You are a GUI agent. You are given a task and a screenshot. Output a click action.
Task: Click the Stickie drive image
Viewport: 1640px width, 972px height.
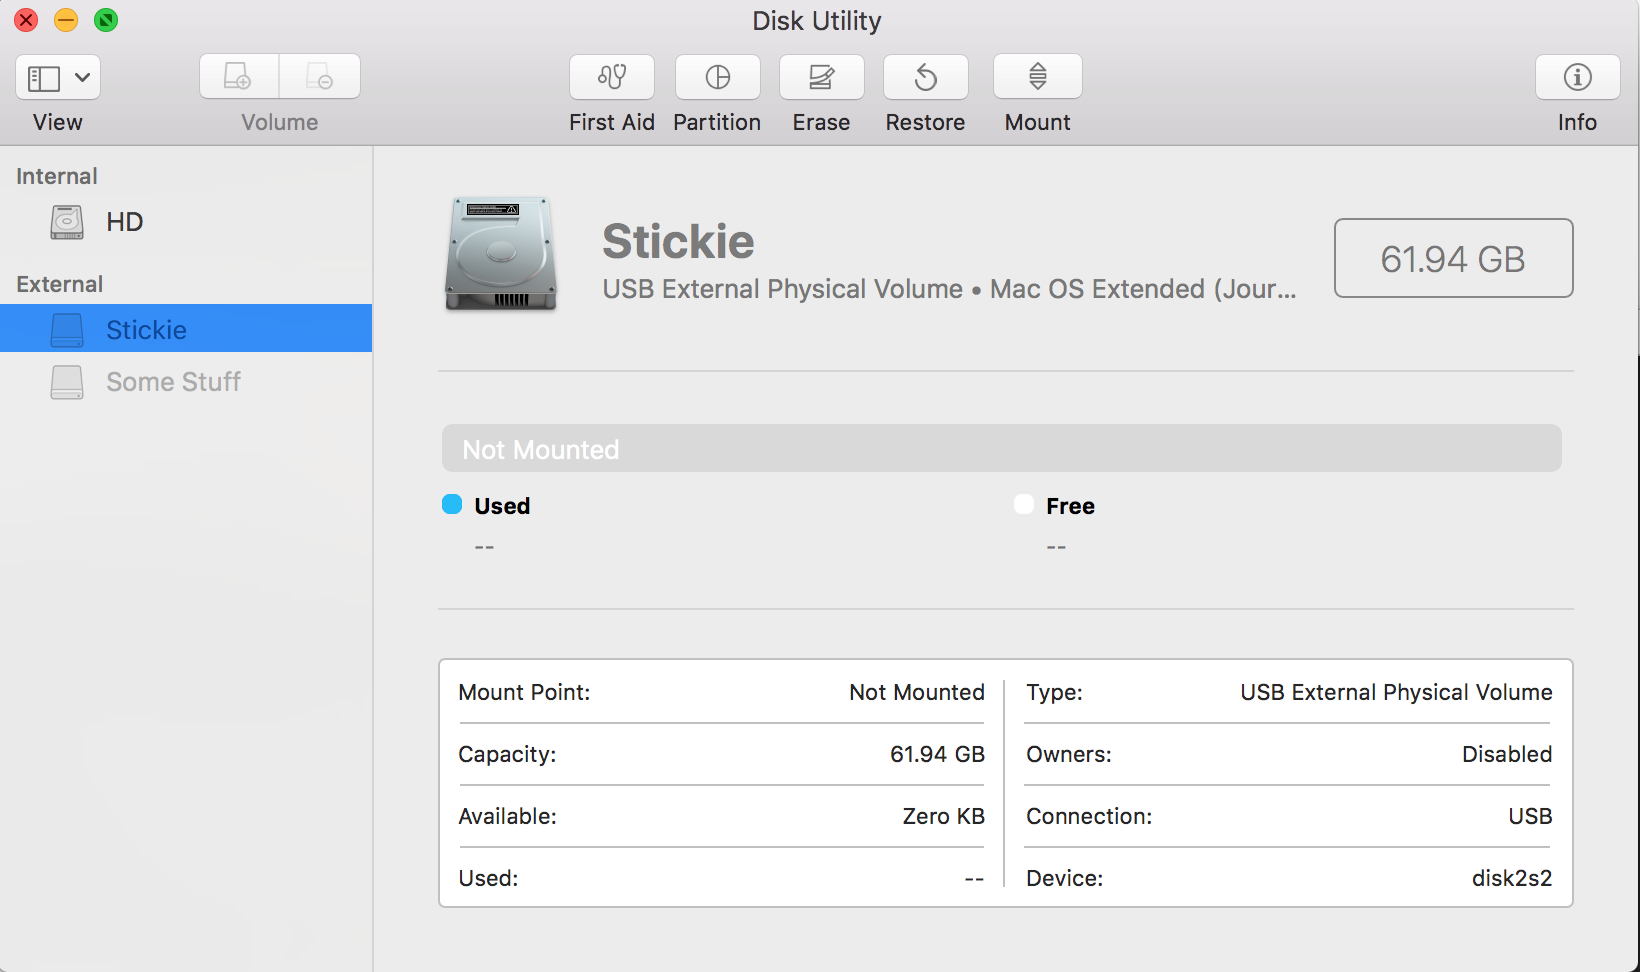[x=500, y=254]
